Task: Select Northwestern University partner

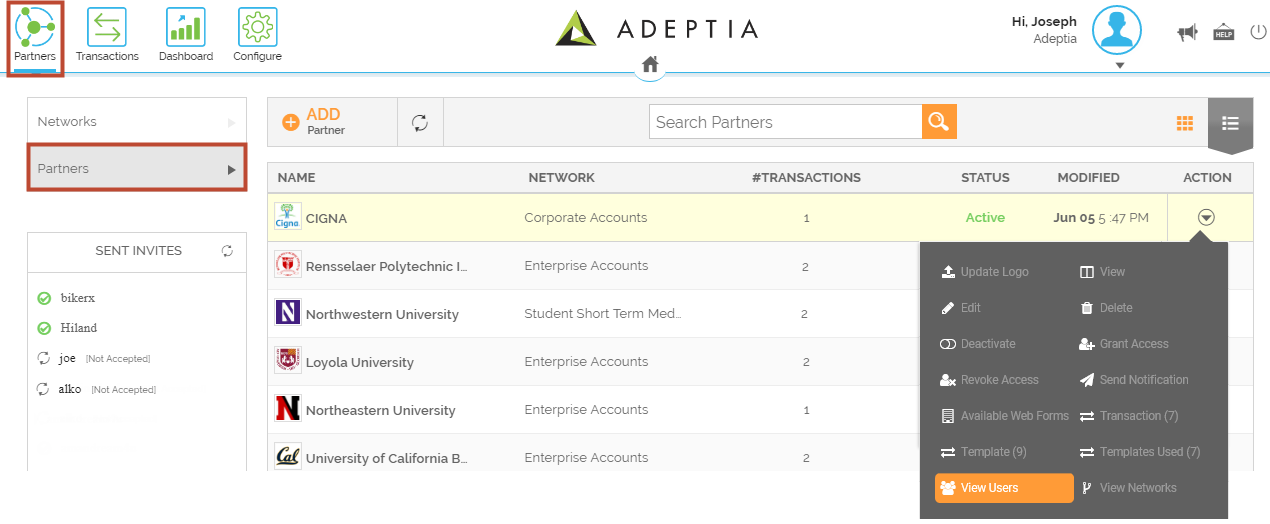Action: point(382,314)
